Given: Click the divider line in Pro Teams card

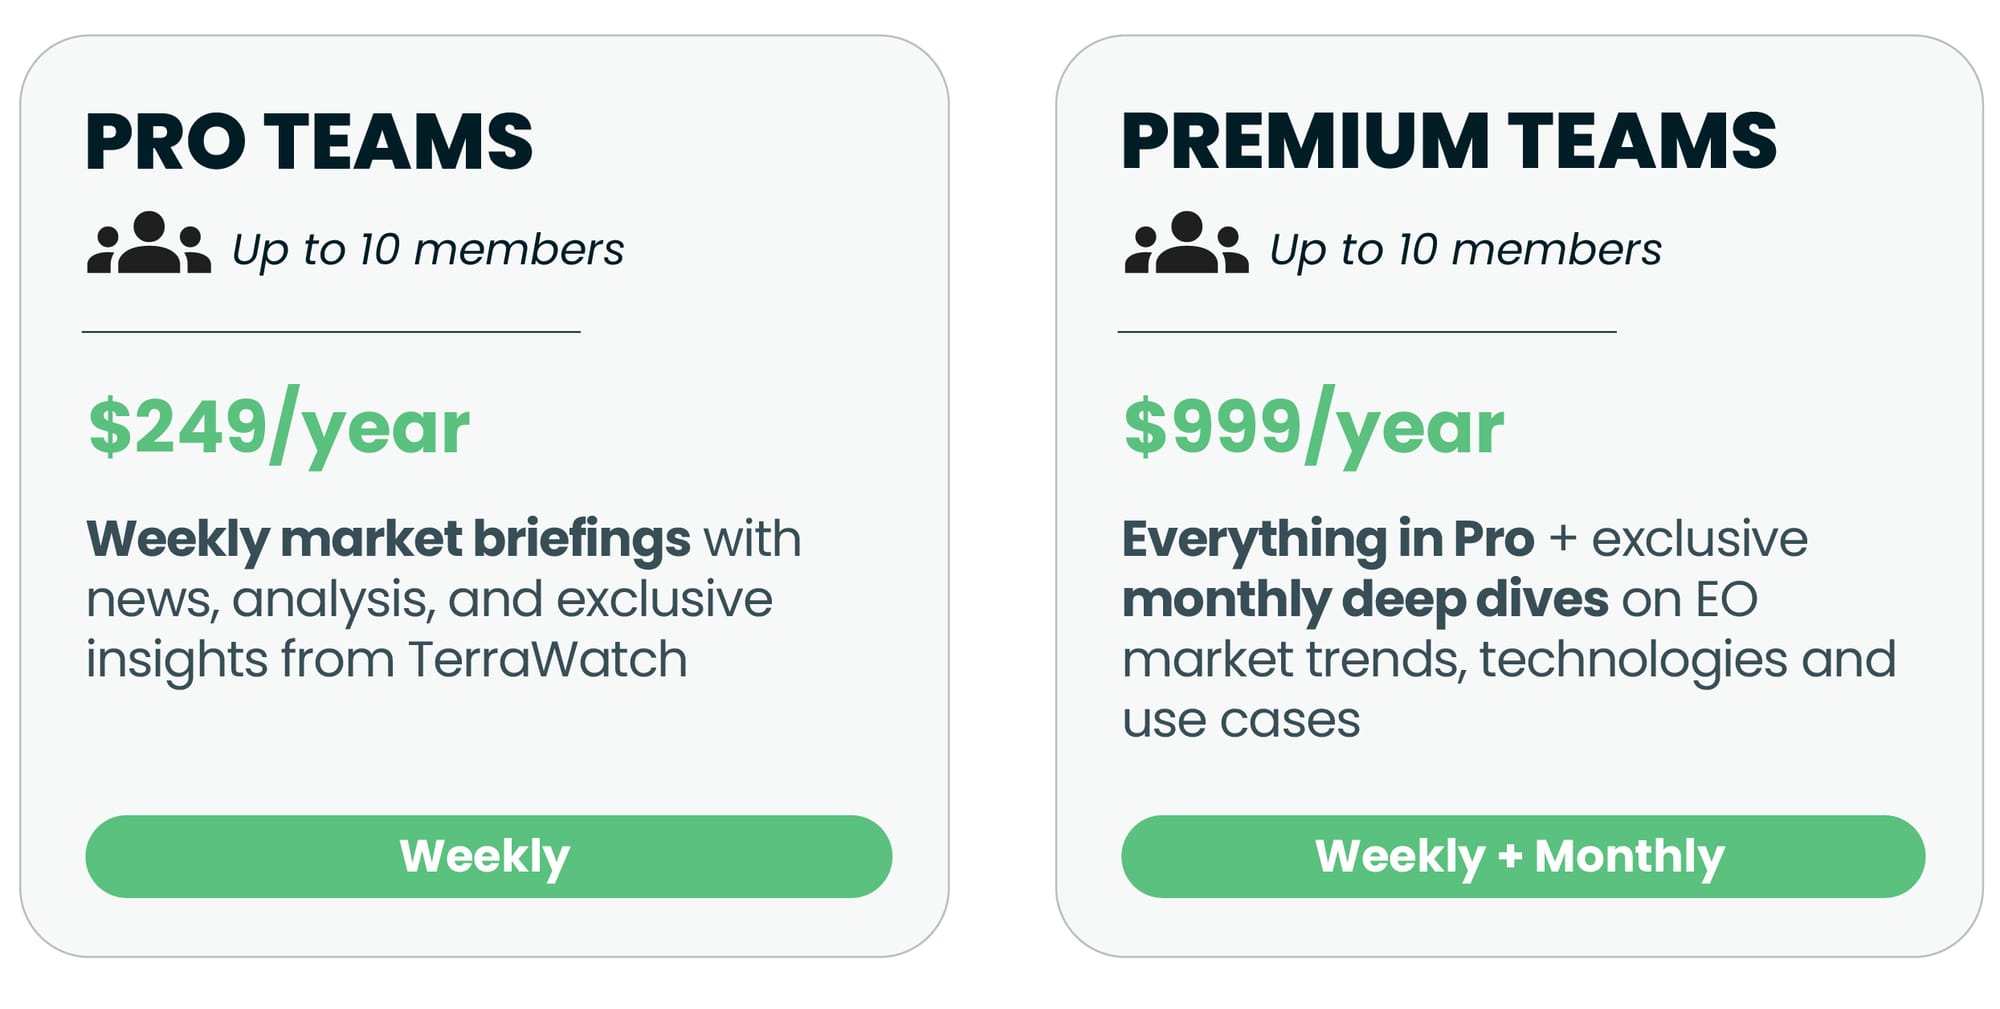Looking at the screenshot, I should (331, 331).
